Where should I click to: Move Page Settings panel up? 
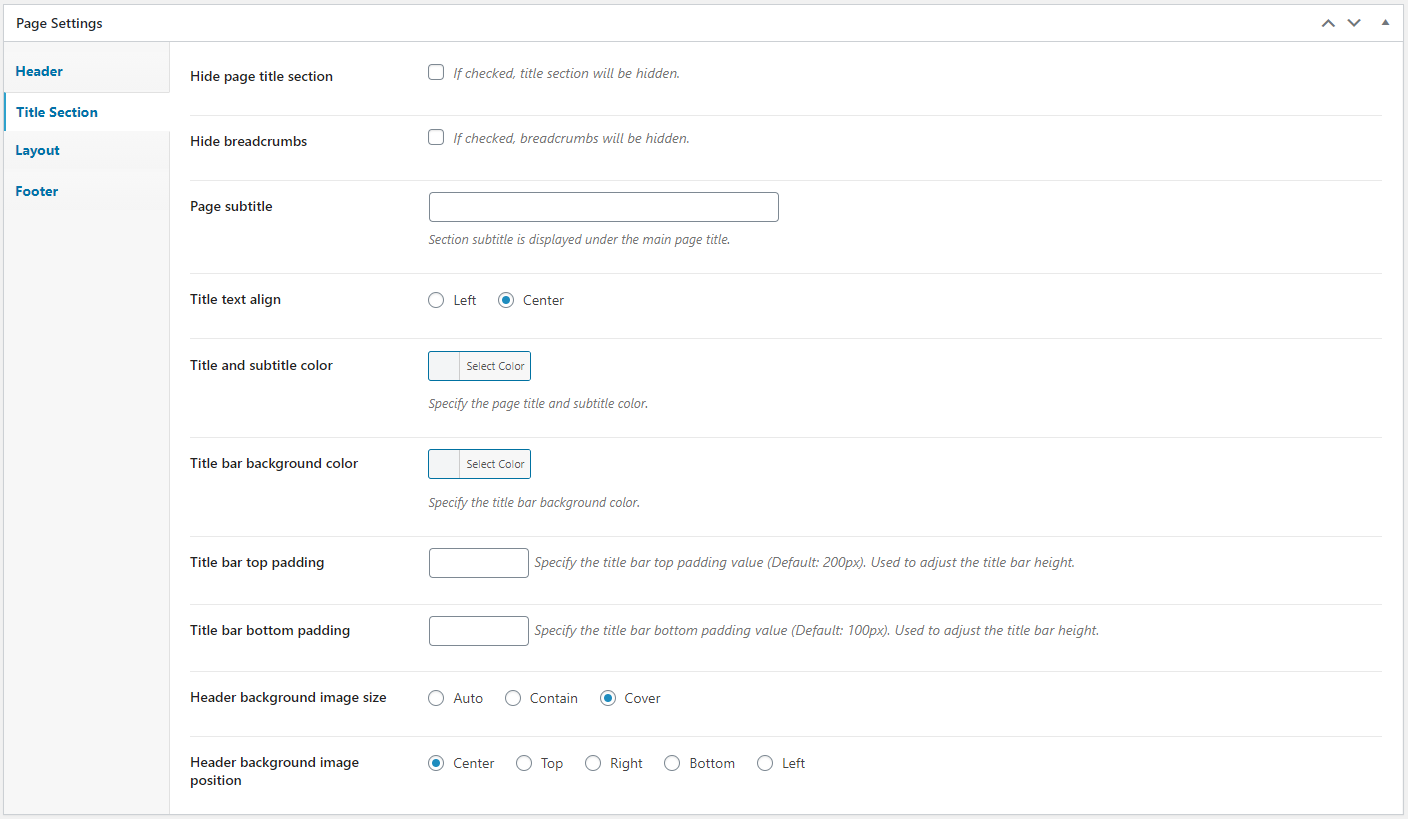(1328, 23)
